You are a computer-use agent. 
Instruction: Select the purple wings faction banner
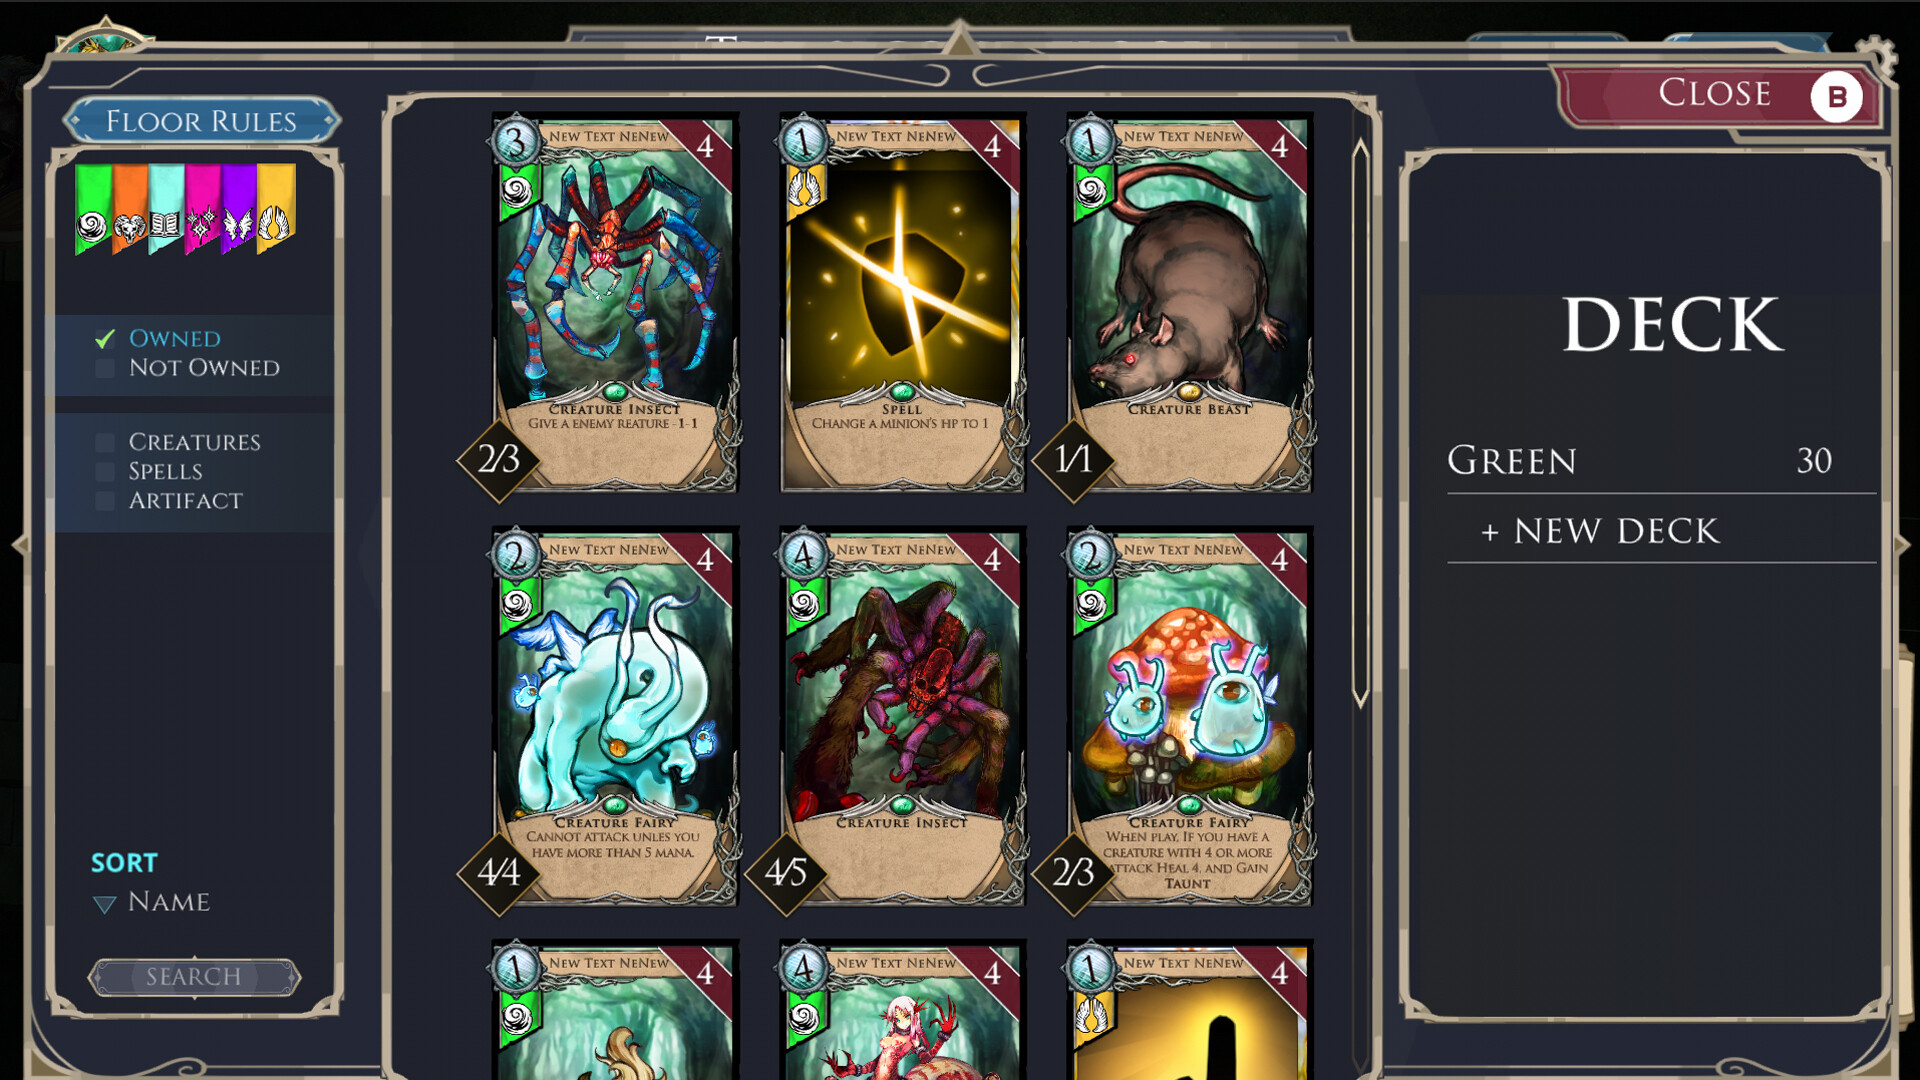pos(240,208)
